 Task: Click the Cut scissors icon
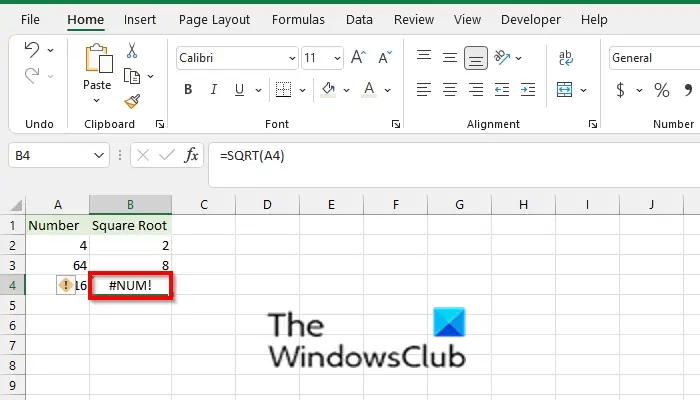(x=132, y=50)
